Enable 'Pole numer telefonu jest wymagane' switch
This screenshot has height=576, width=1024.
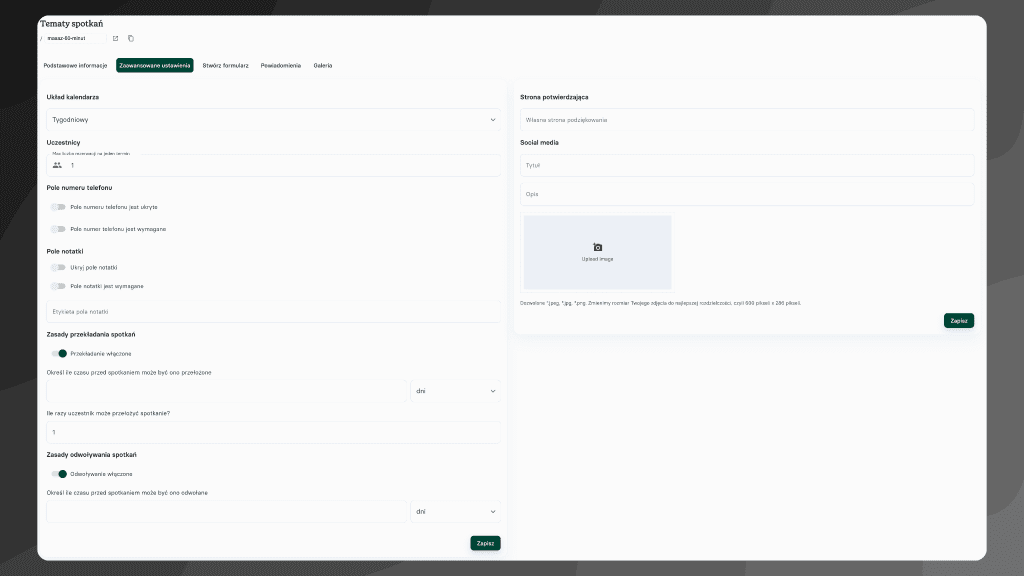(x=58, y=229)
